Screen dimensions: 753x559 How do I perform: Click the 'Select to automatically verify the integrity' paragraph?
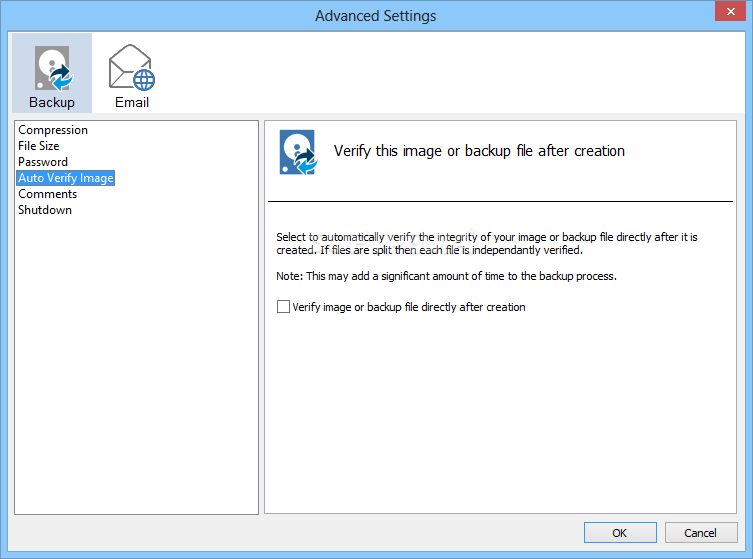click(486, 243)
